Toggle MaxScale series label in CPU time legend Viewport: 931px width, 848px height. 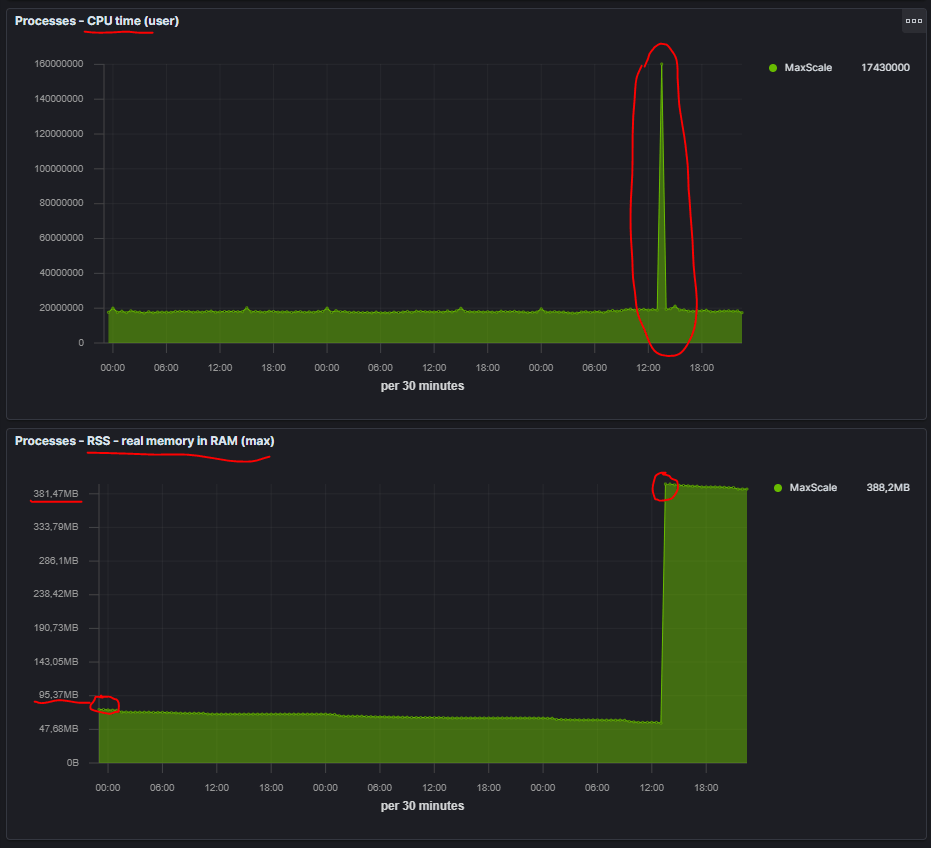coord(808,68)
